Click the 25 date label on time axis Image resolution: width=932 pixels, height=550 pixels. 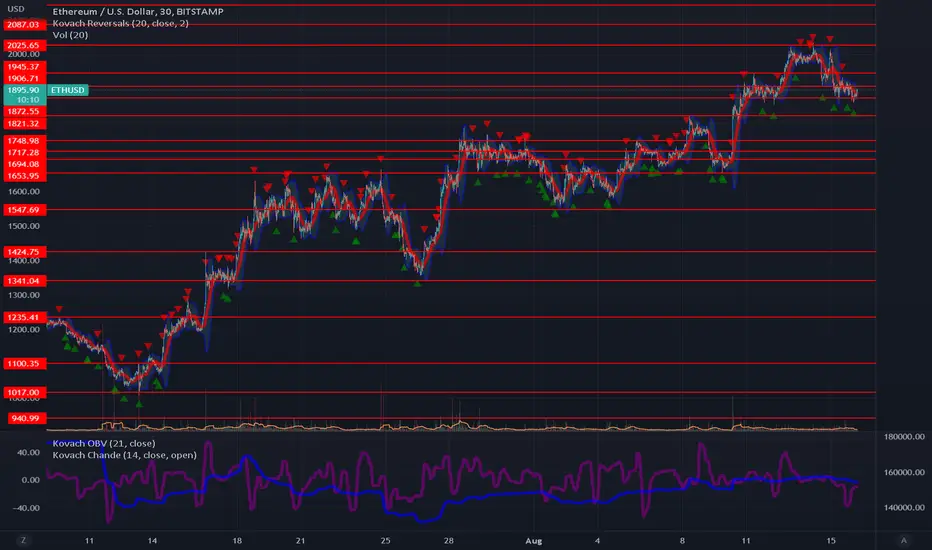(x=385, y=540)
